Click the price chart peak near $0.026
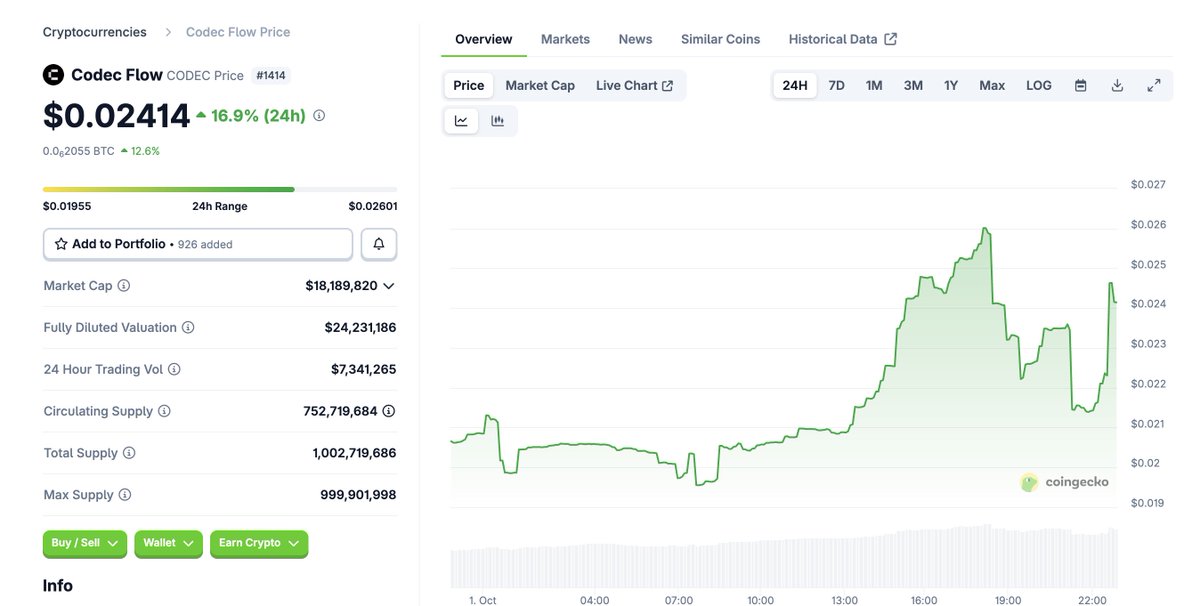 (986, 229)
